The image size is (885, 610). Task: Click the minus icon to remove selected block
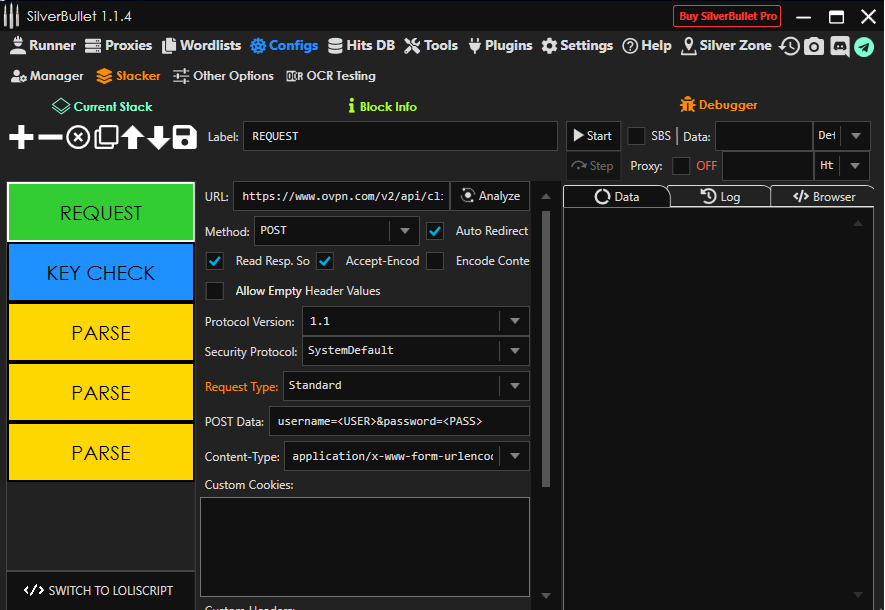coord(49,138)
